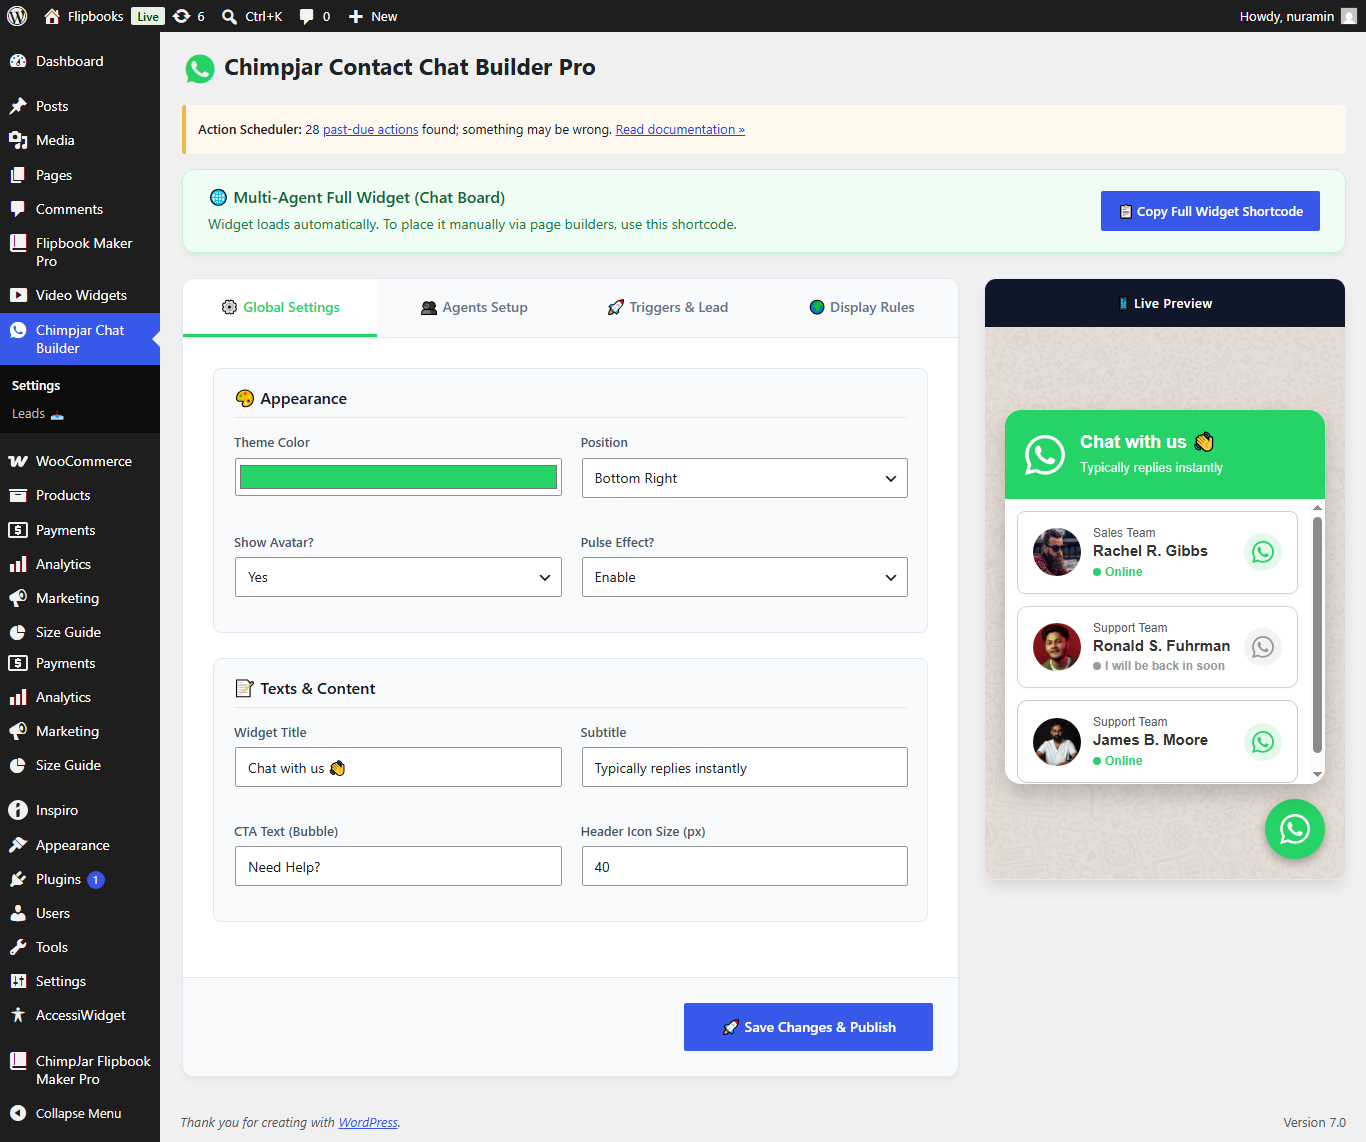Image resolution: width=1366 pixels, height=1142 pixels.
Task: Switch to the Global Settings tab
Action: 280,307
